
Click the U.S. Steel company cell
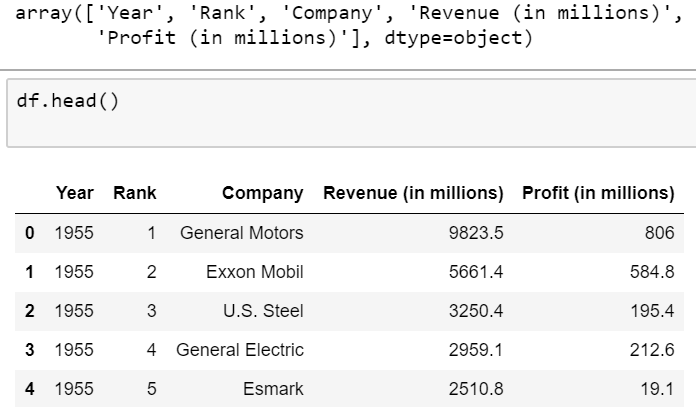[x=263, y=311]
